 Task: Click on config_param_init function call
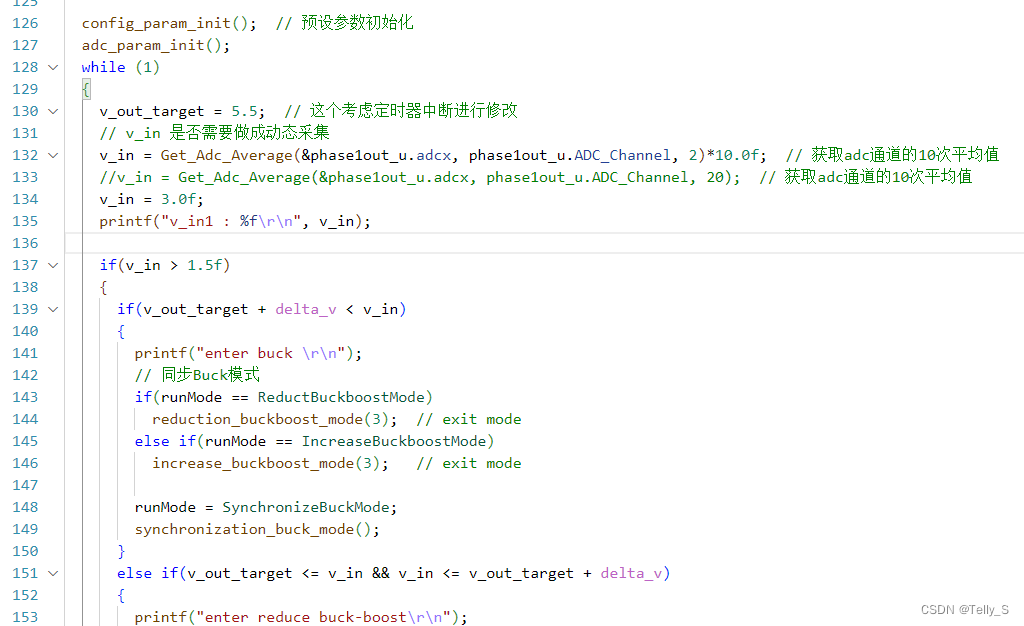pyautogui.click(x=168, y=23)
